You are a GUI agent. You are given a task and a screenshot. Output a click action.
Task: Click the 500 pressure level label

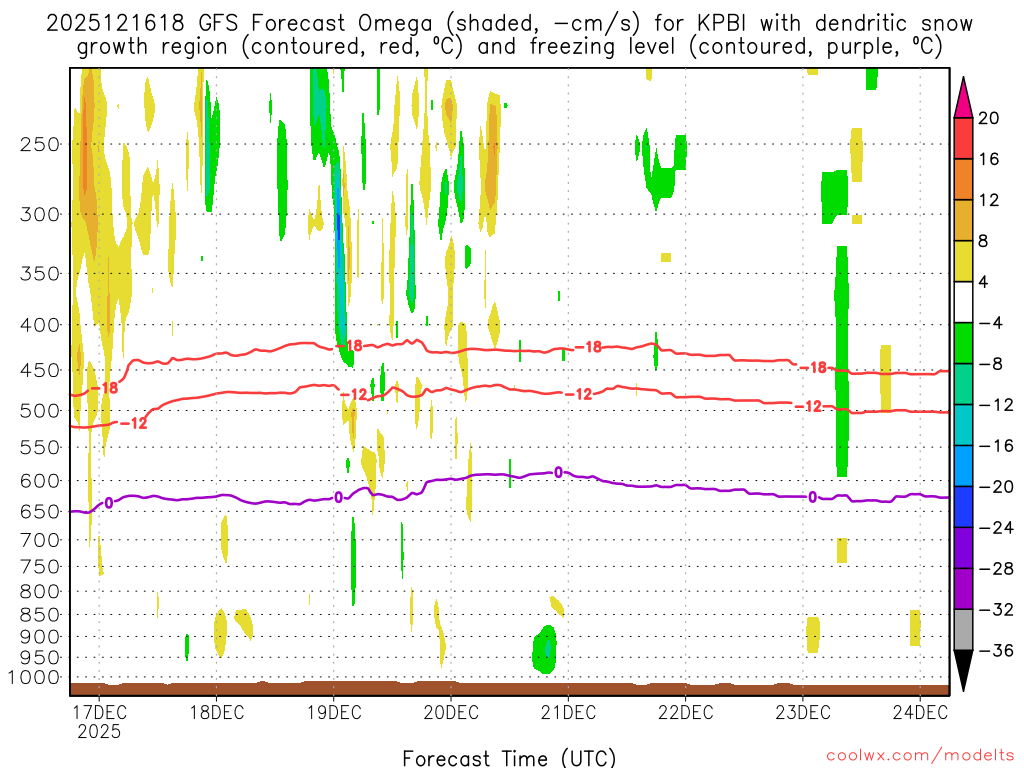(x=40, y=411)
